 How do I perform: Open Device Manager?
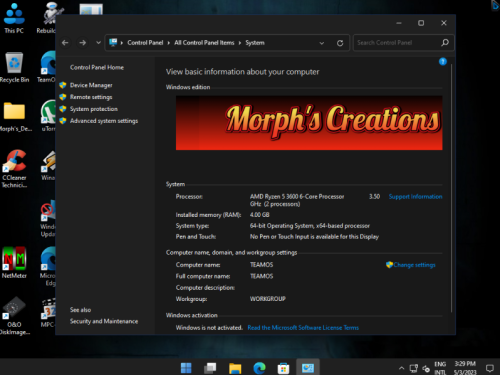pos(91,85)
